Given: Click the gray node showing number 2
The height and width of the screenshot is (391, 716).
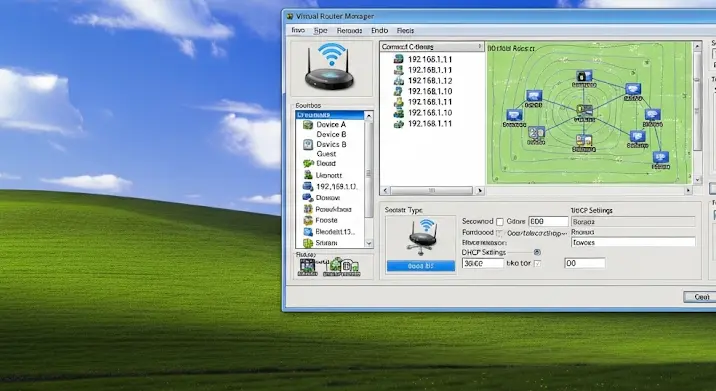Looking at the screenshot, I should coord(536,133).
